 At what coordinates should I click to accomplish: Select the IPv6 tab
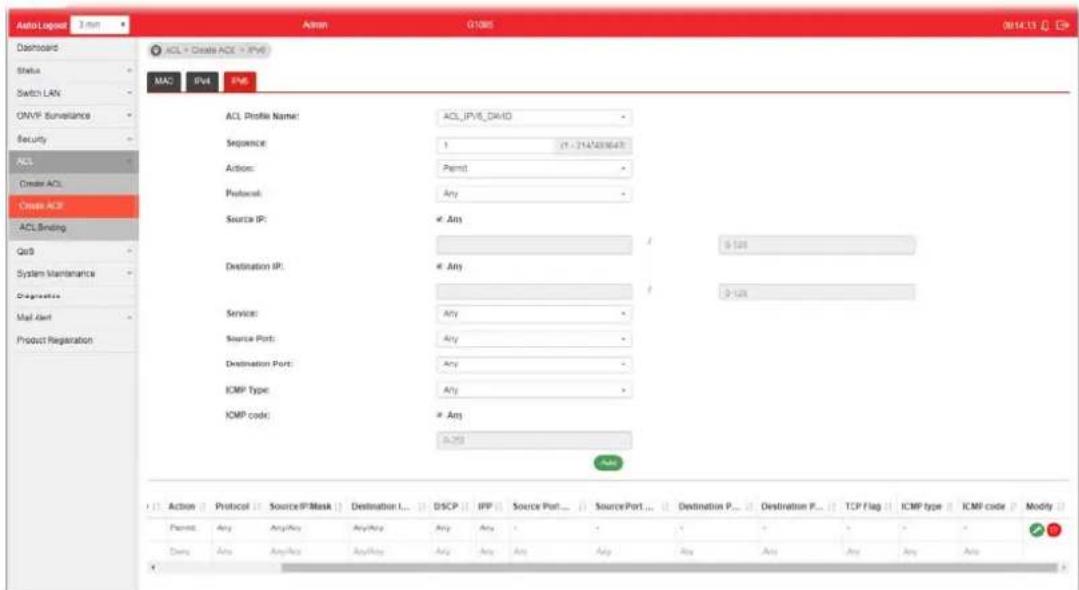(239, 81)
